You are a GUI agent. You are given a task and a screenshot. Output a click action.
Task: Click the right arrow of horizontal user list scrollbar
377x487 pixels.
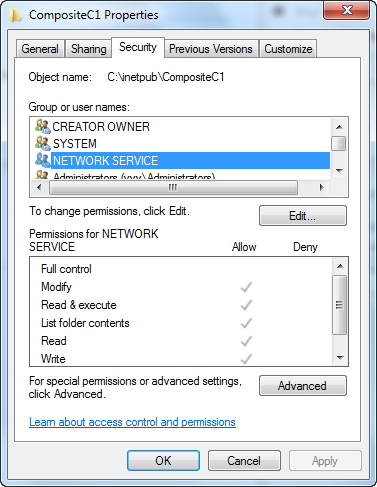[322, 187]
